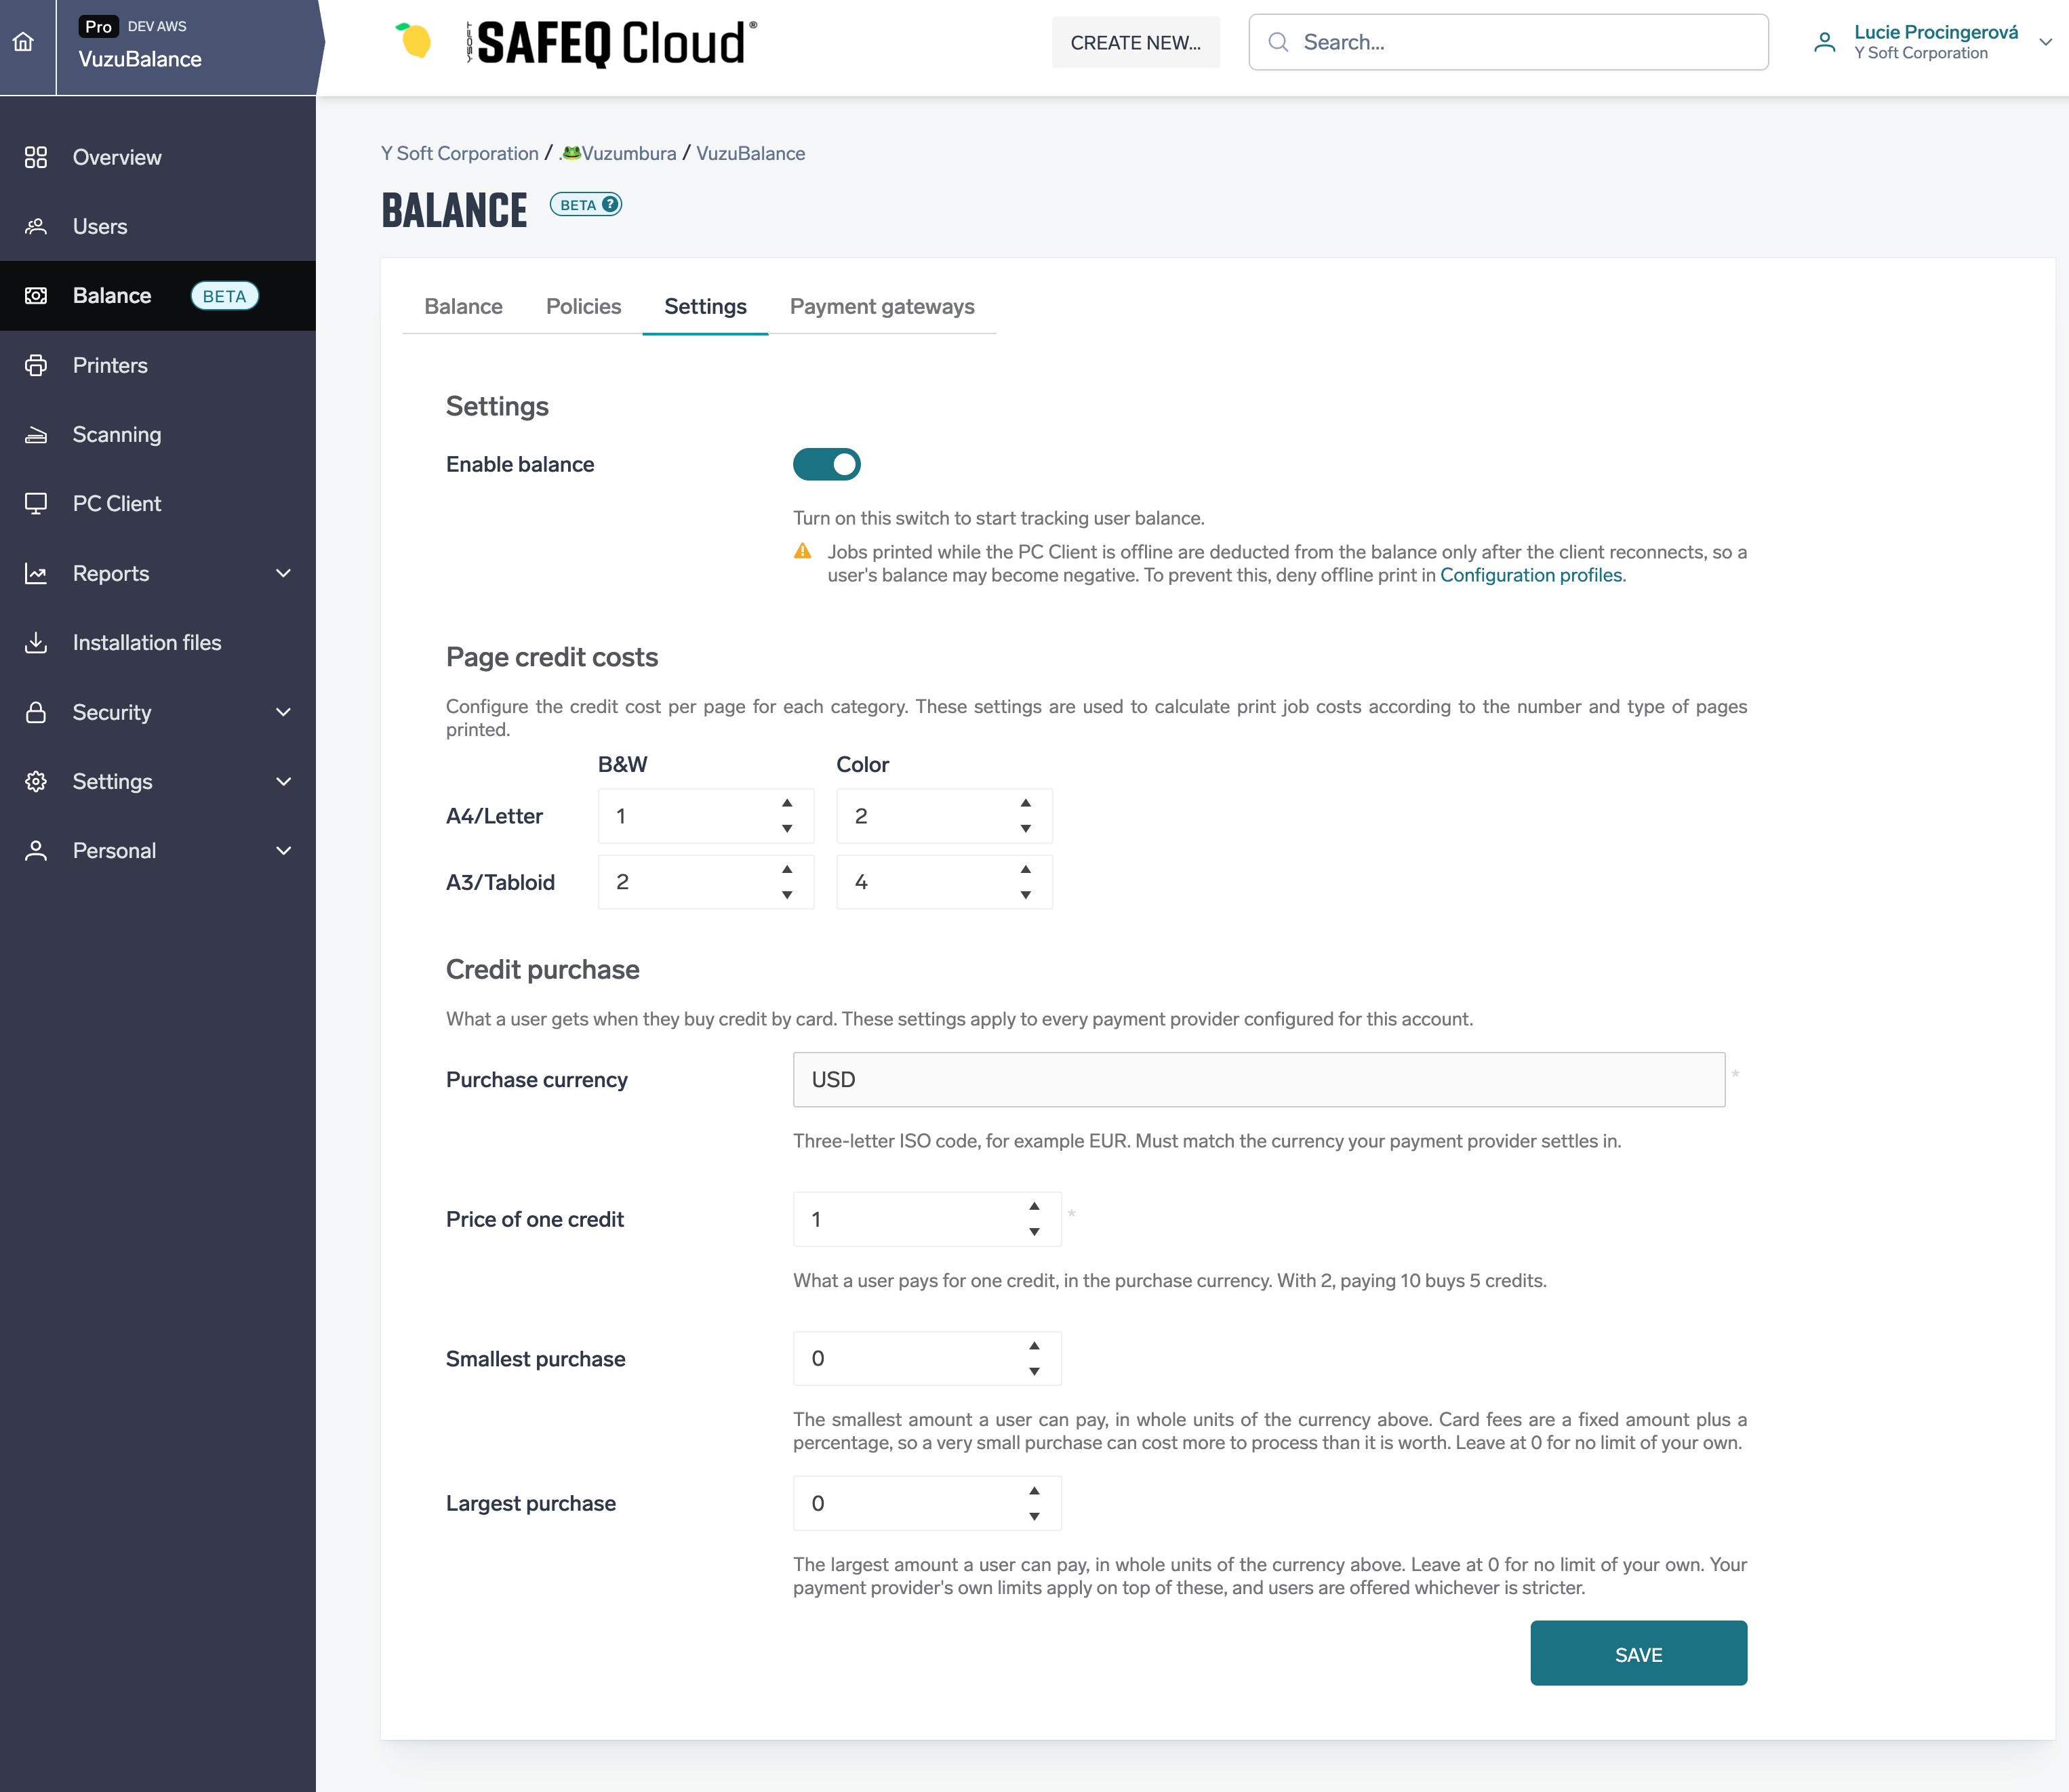
Task: Click the Largest purchase input field
Action: coord(927,1503)
